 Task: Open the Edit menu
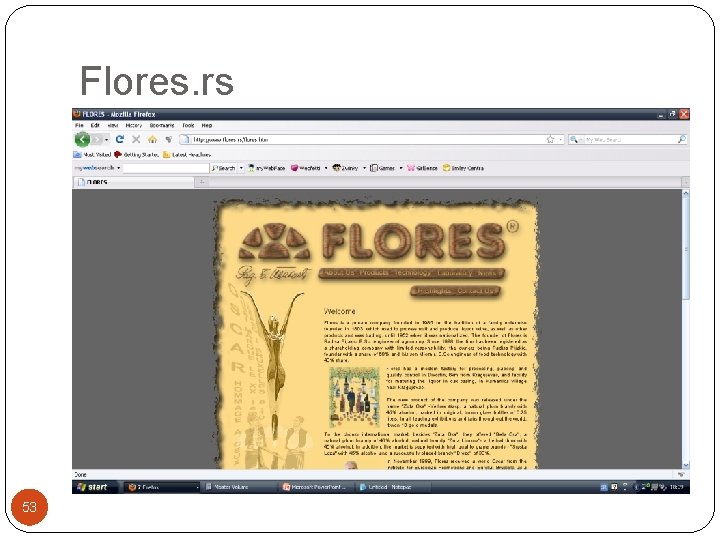pos(95,125)
